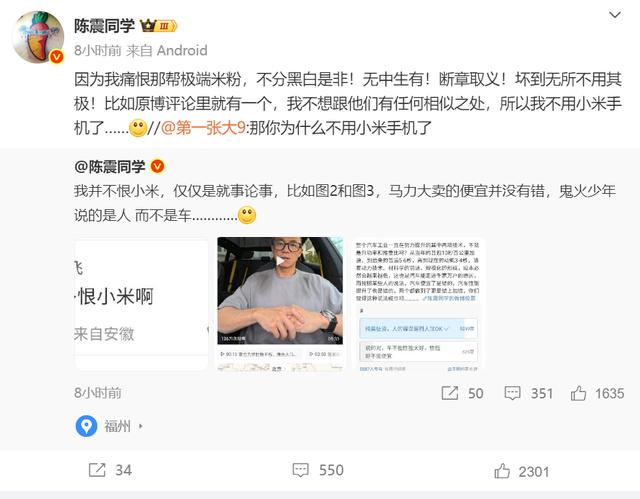Screen dimensions: 640x499
Task: Repost this post with 34 shares
Action: coord(110,470)
